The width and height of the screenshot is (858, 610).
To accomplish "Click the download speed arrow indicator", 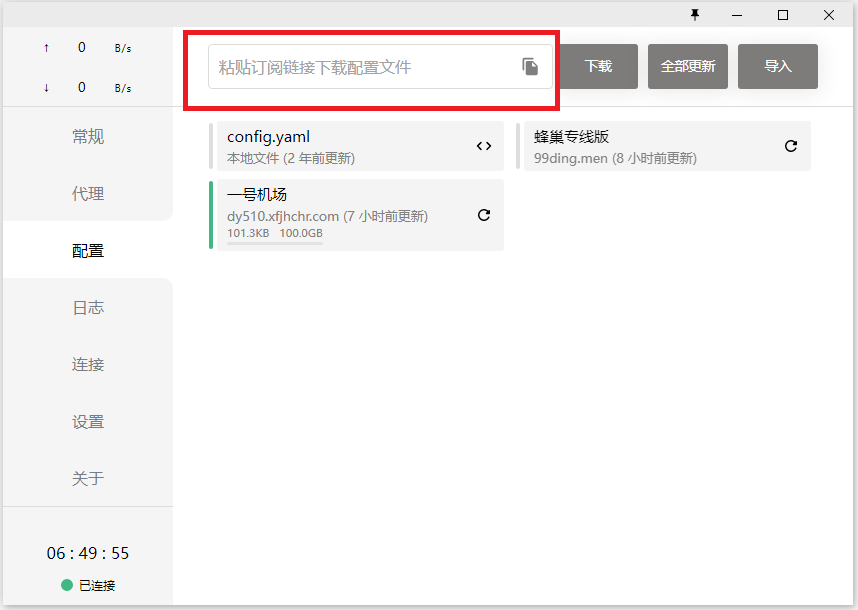I will pyautogui.click(x=47, y=88).
